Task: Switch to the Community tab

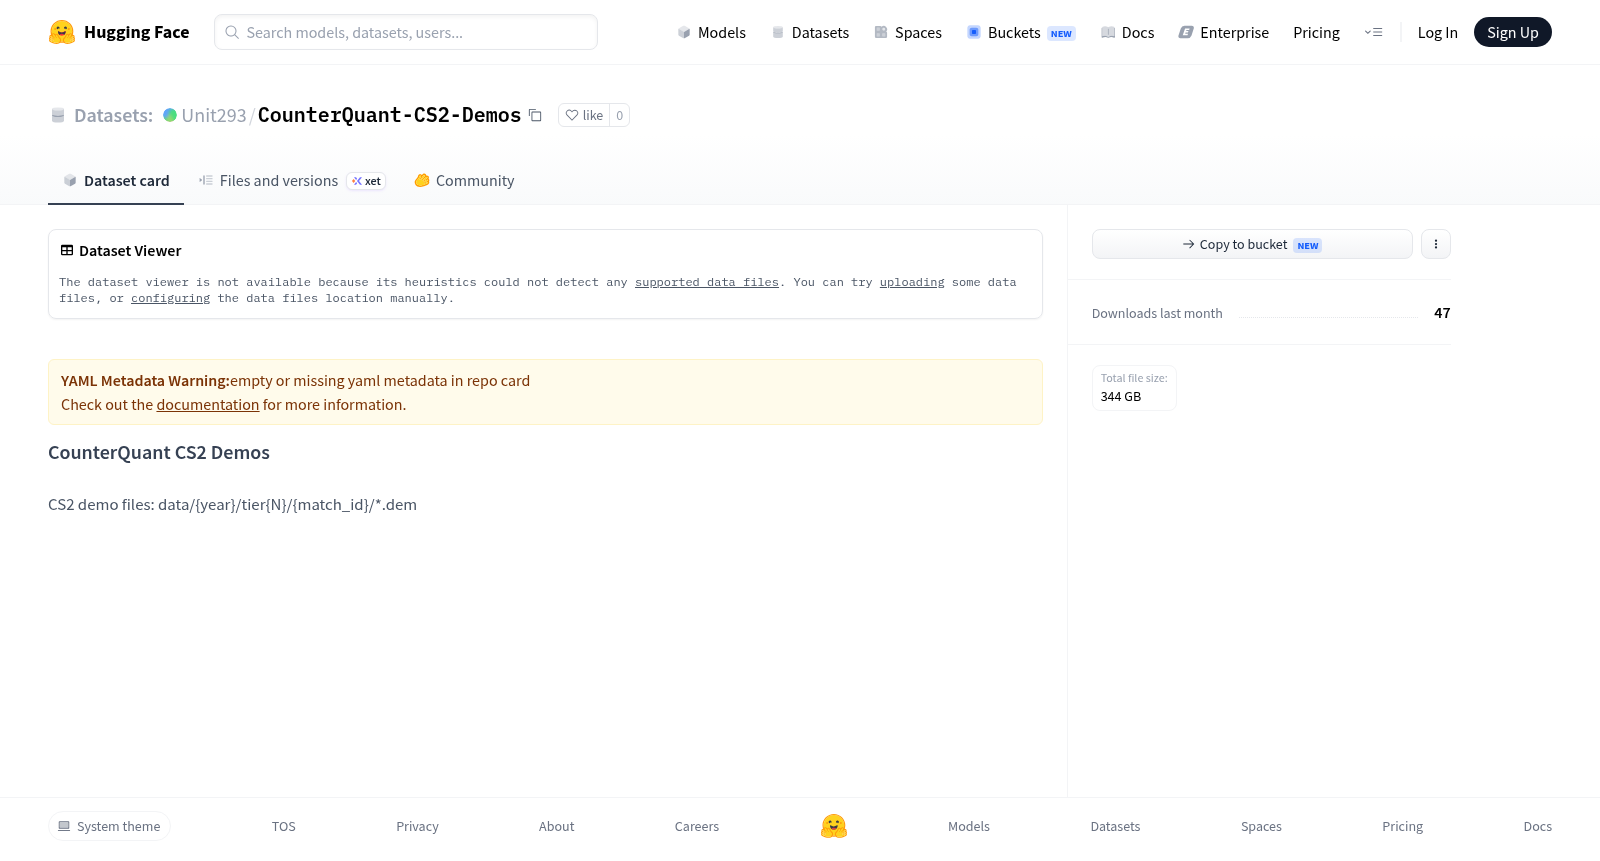Action: pos(464,181)
